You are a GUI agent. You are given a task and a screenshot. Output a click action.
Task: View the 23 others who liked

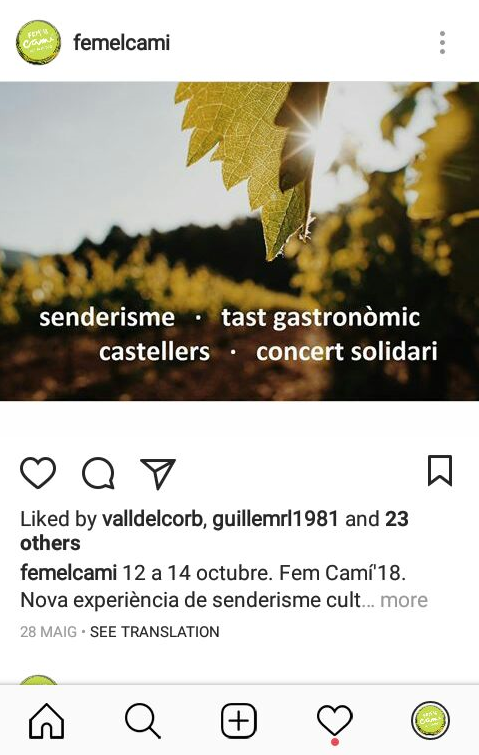214,531
